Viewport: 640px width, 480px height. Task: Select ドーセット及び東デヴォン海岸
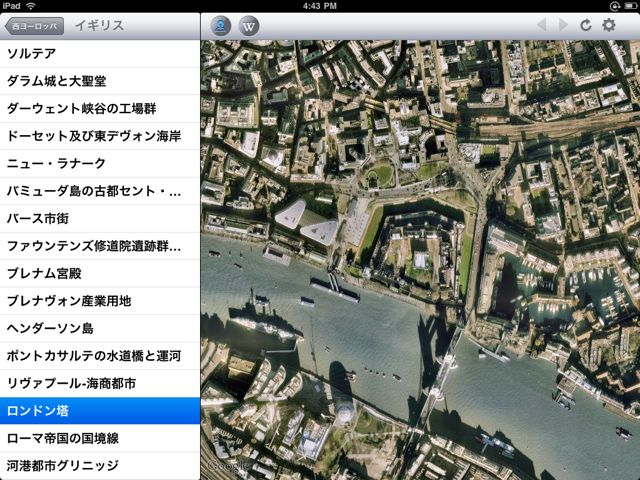point(100,136)
